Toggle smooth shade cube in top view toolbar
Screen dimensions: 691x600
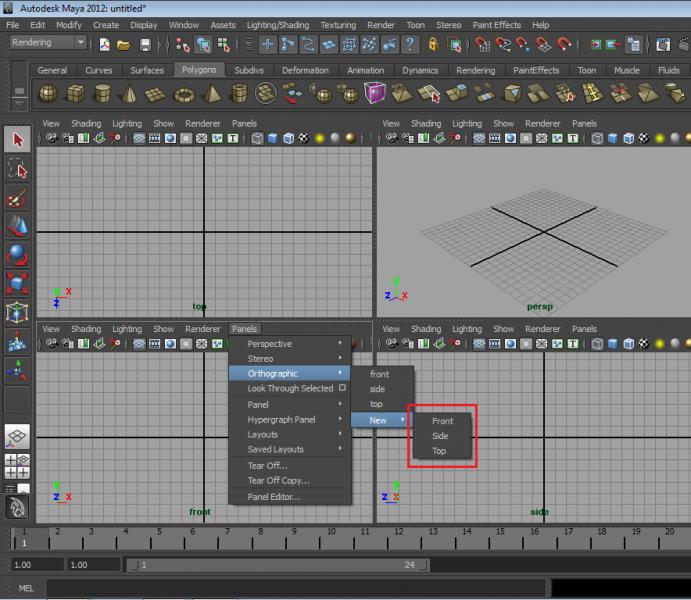point(273,138)
